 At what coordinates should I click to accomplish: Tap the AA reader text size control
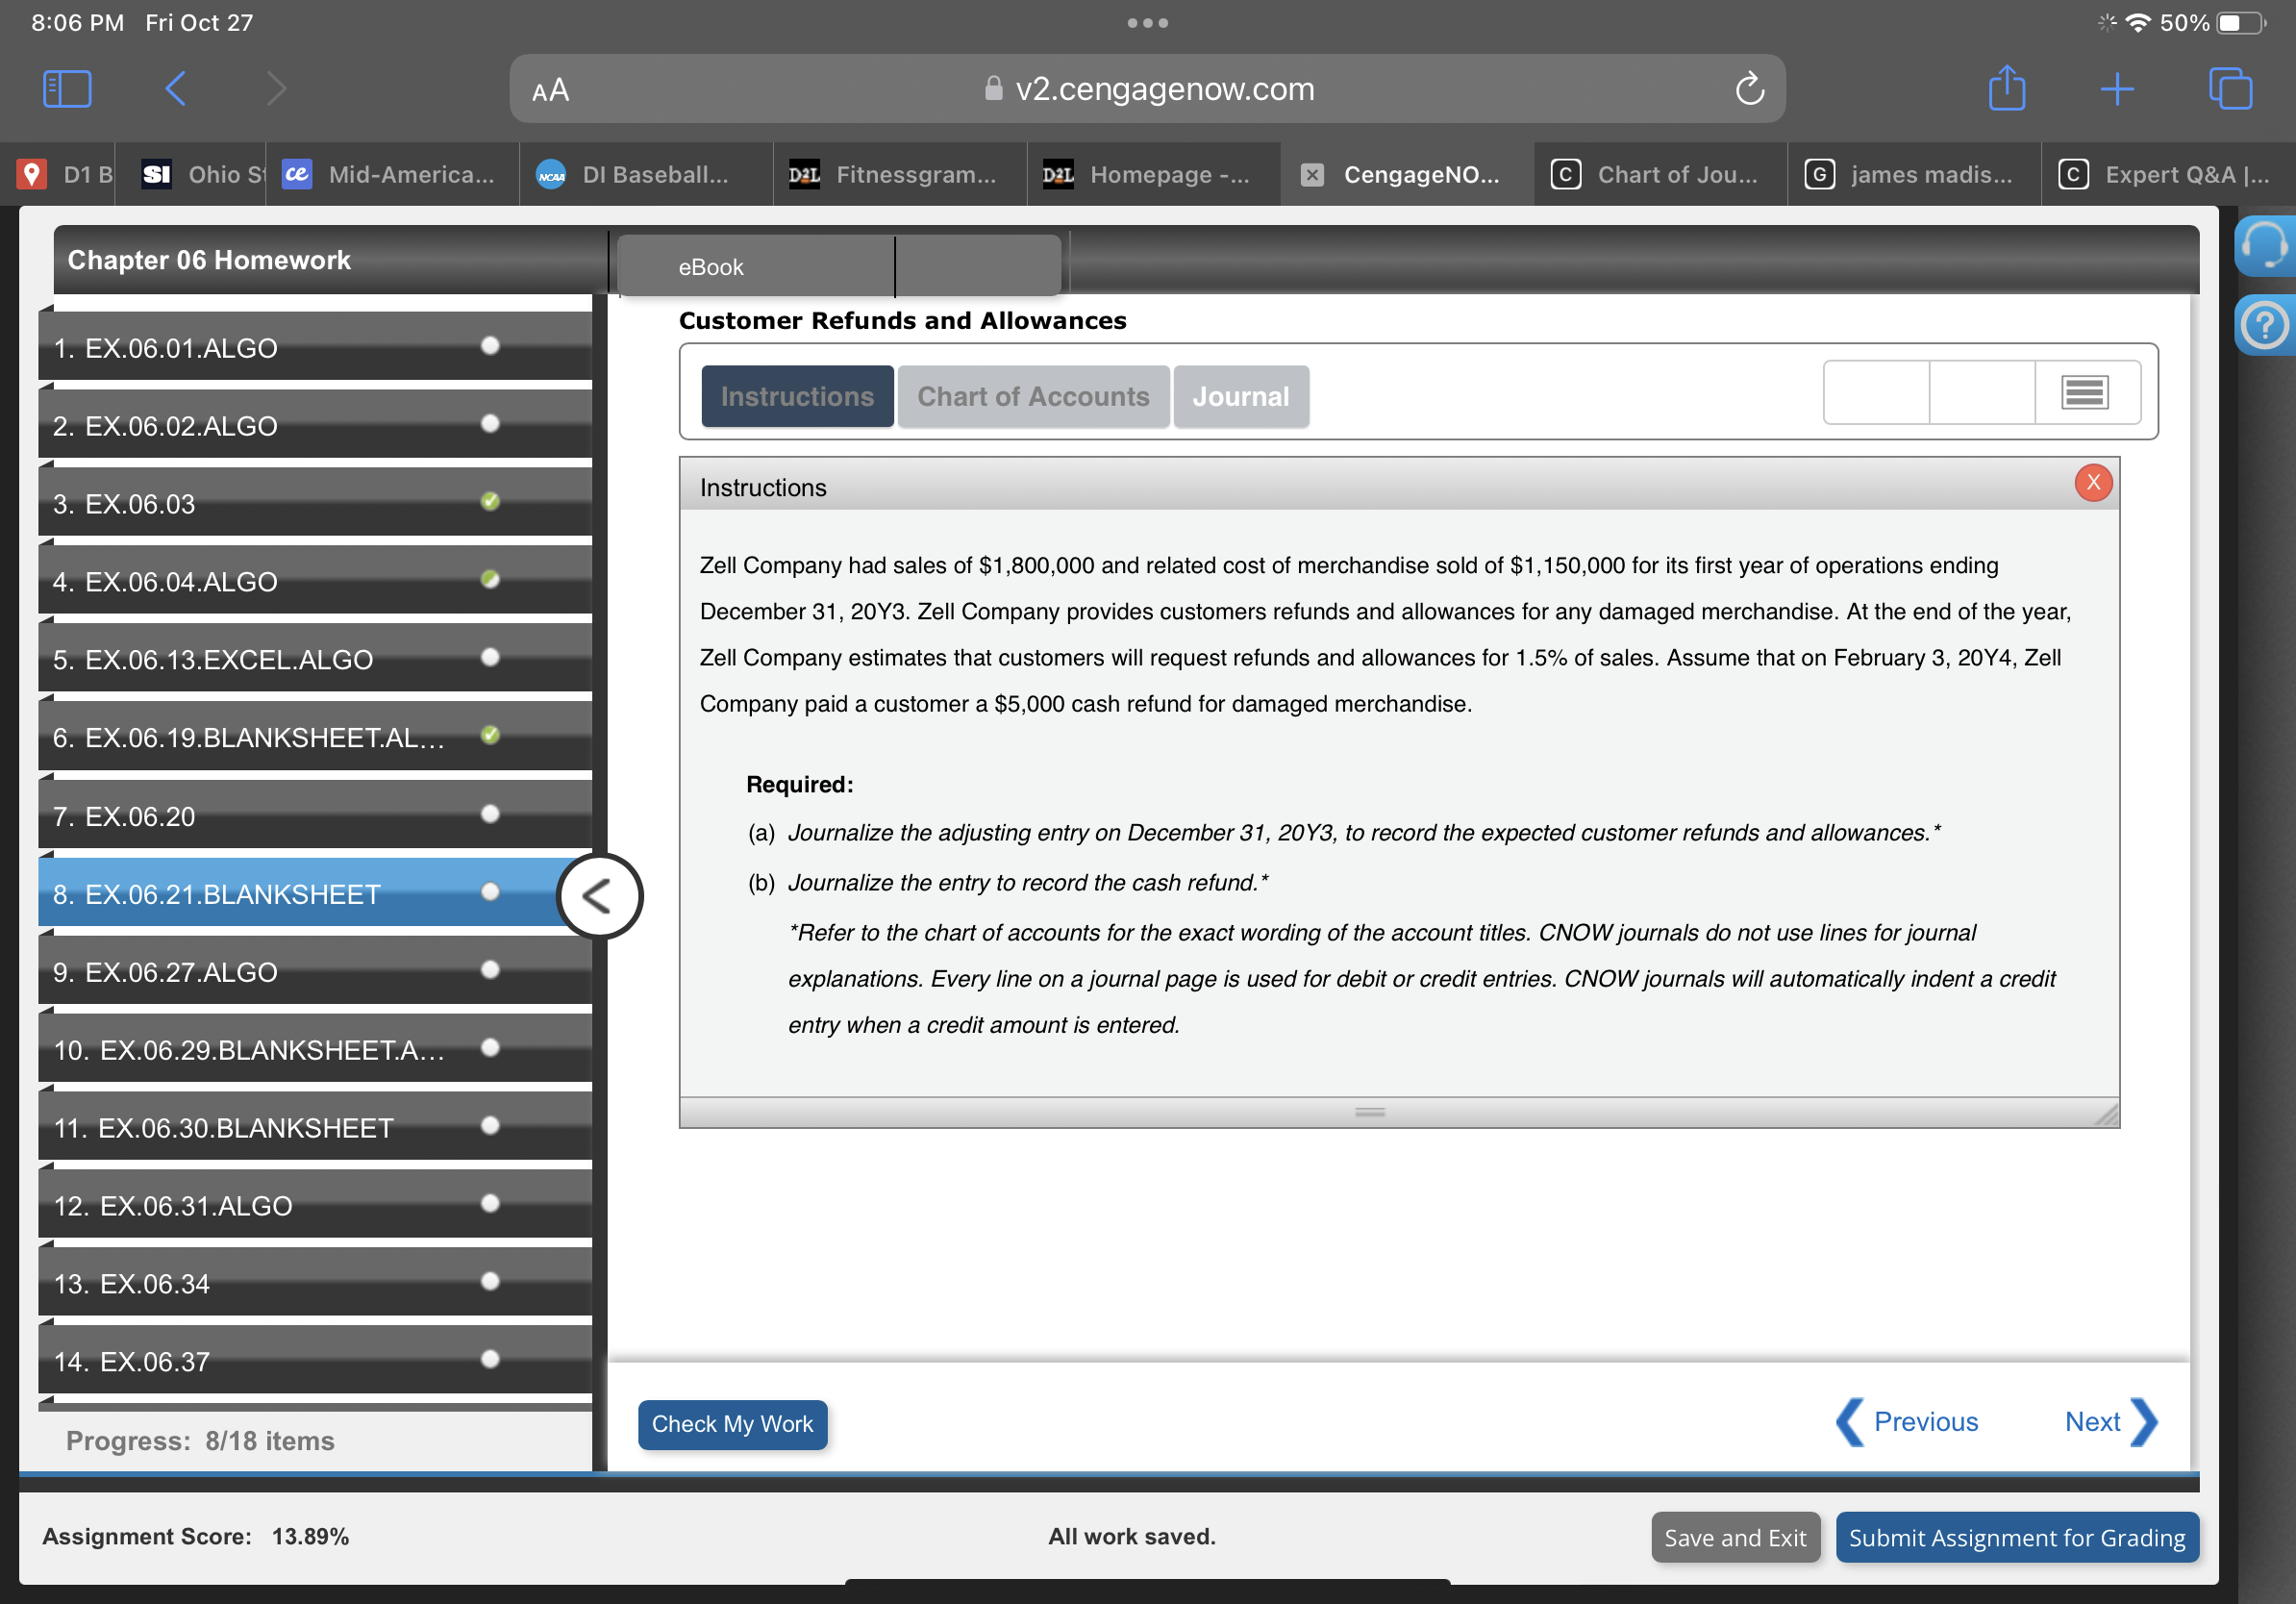tap(550, 91)
